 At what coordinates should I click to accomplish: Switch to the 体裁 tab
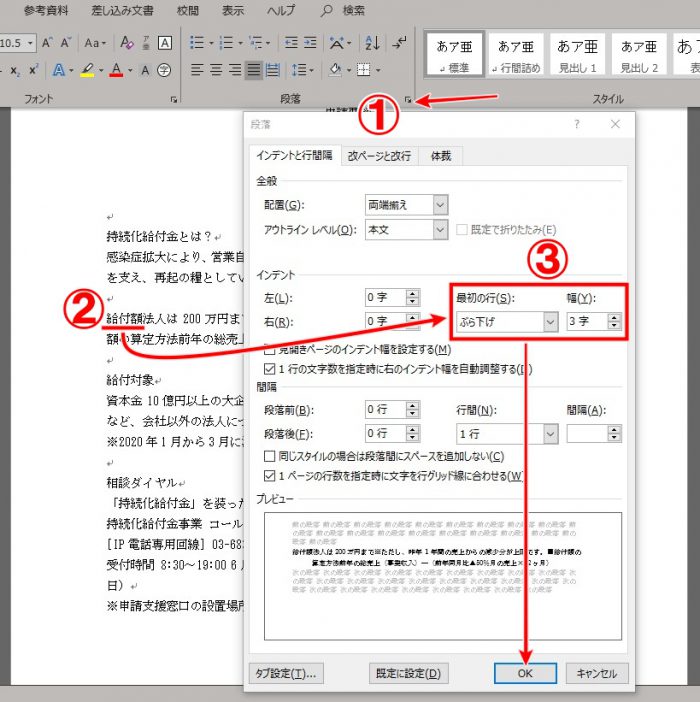click(x=441, y=156)
